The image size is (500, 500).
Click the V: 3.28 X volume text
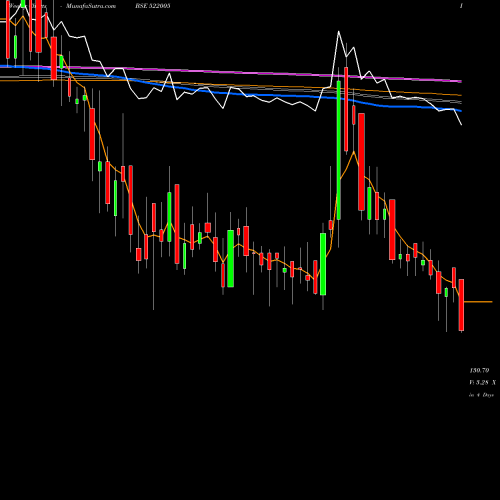pos(483,383)
